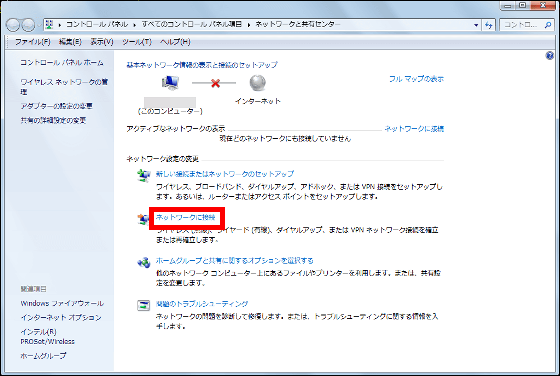Click the Internet globe icon
The height and width of the screenshot is (376, 560).
tap(258, 83)
